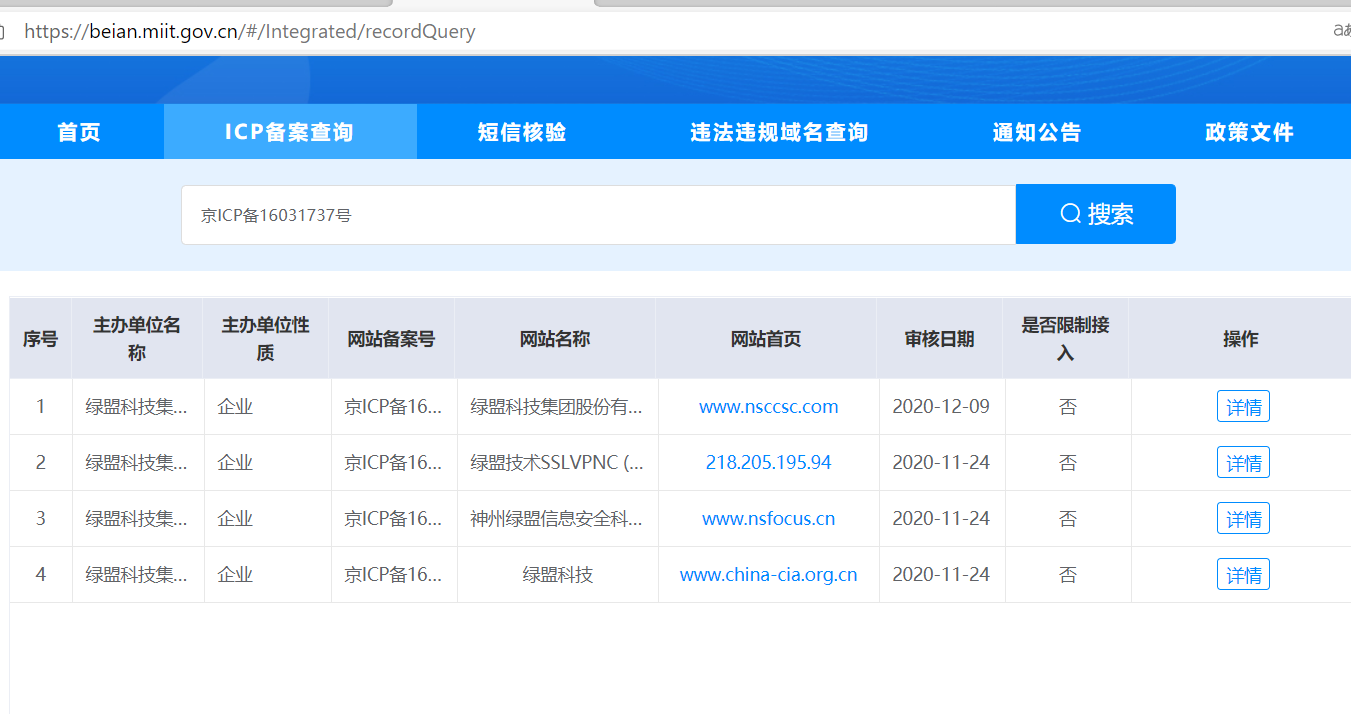
Task: Click audit date 2020-11-24 in row 4
Action: [x=941, y=575]
